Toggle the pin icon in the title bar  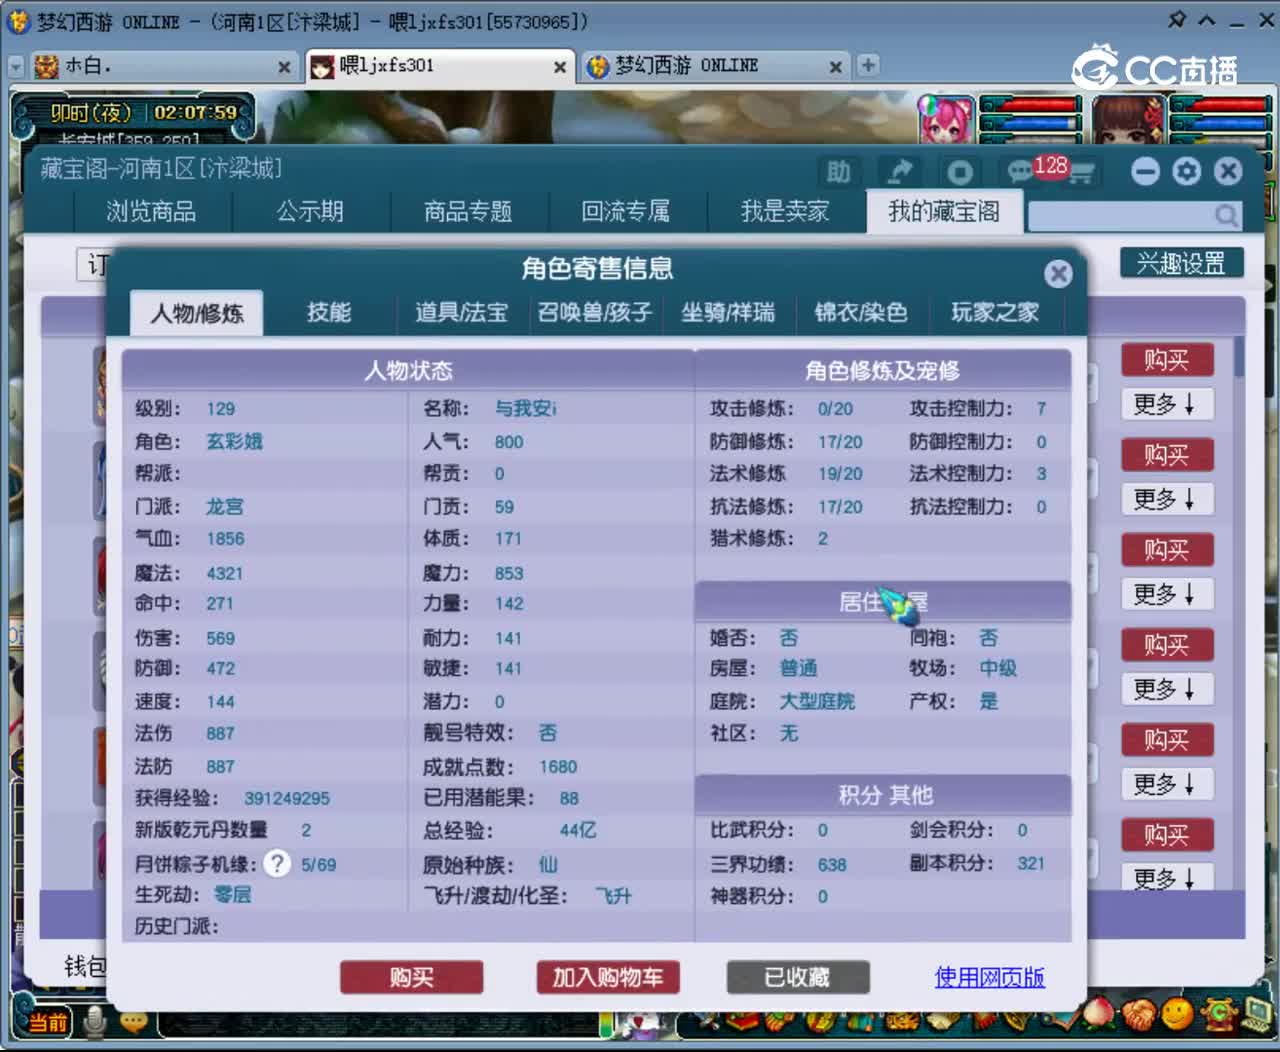tap(1178, 19)
